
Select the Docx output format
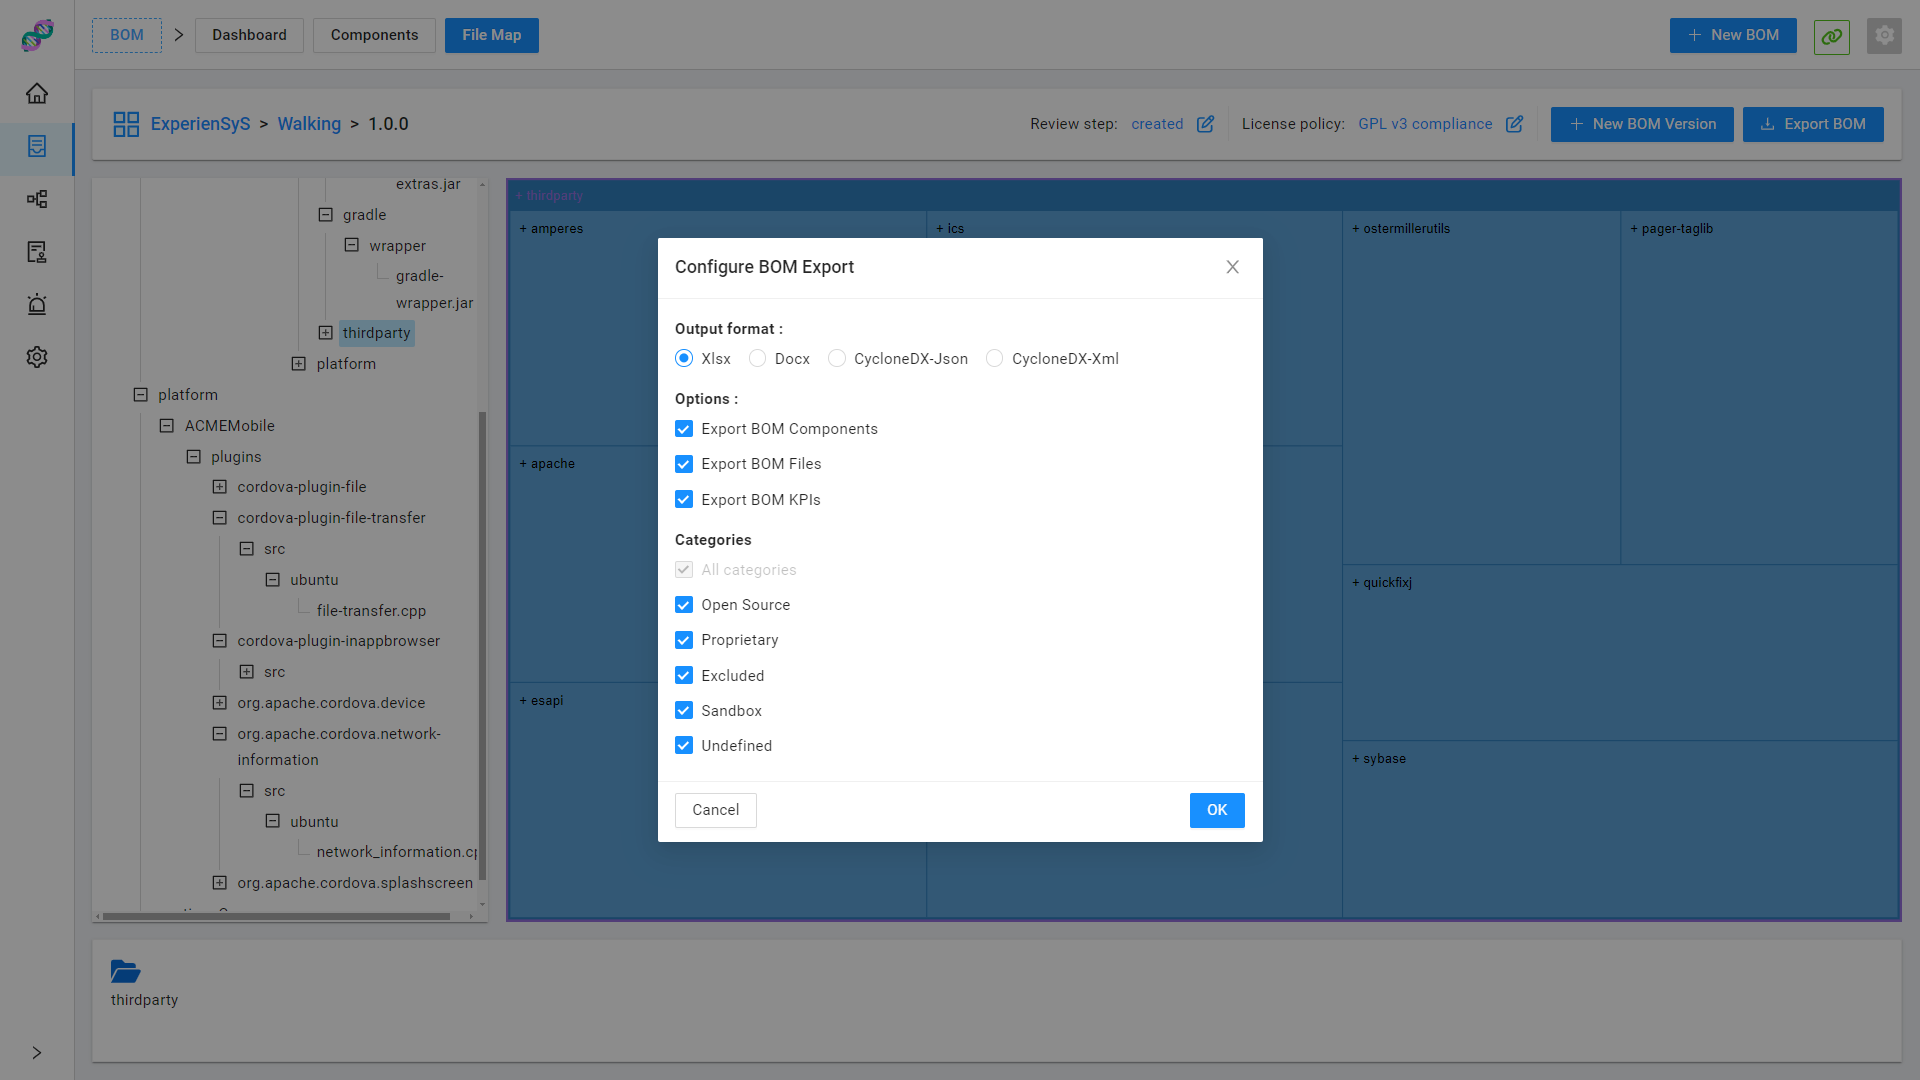coord(758,358)
